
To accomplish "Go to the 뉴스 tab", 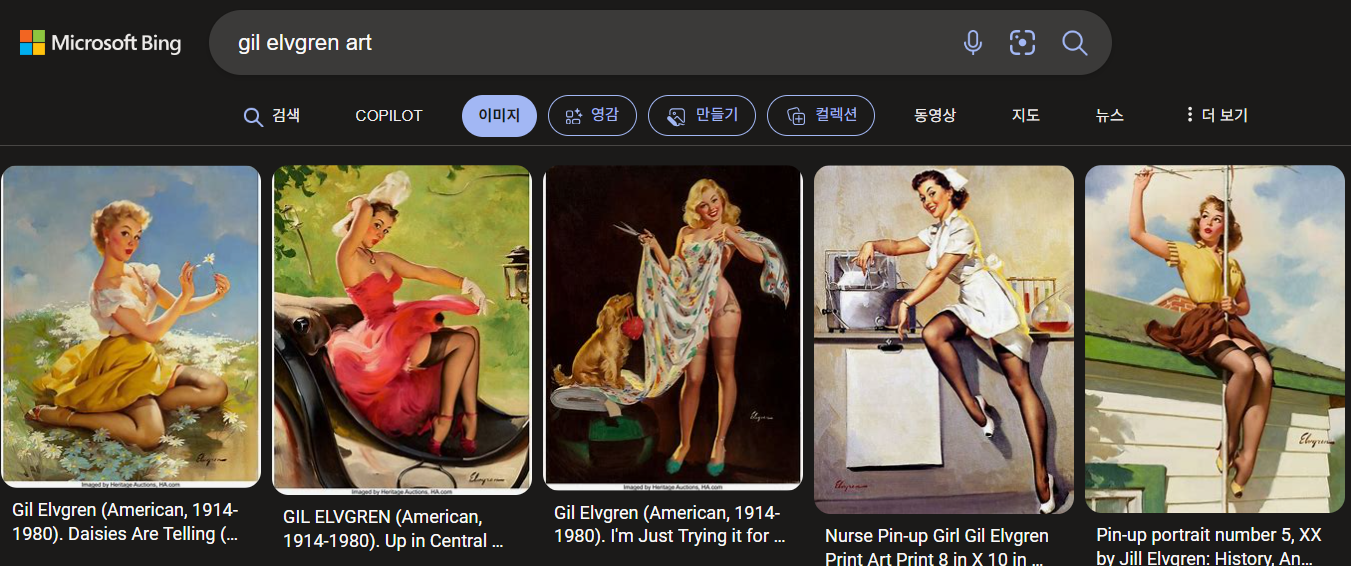I will click(x=1110, y=116).
